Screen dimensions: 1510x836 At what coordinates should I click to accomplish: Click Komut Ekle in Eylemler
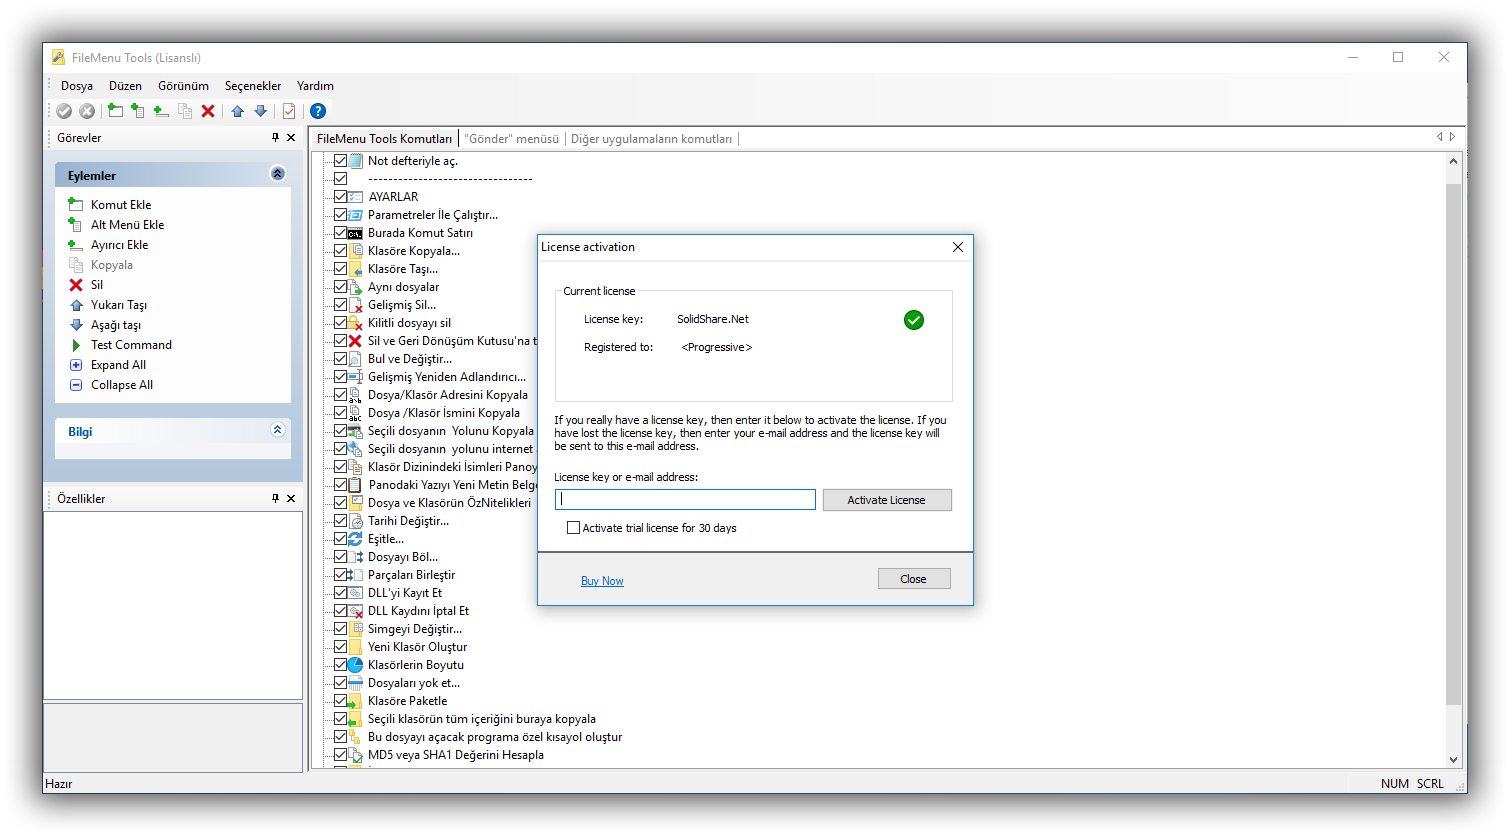coord(121,205)
